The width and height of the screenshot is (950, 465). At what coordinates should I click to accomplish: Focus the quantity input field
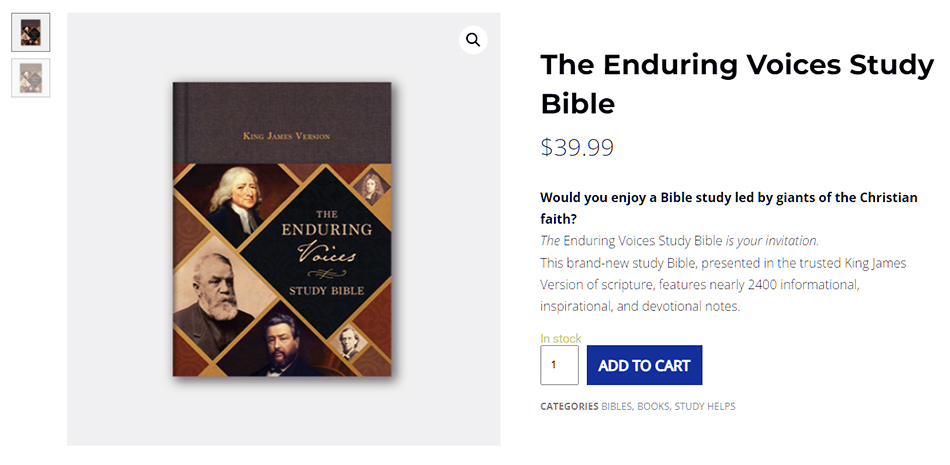[x=559, y=365]
